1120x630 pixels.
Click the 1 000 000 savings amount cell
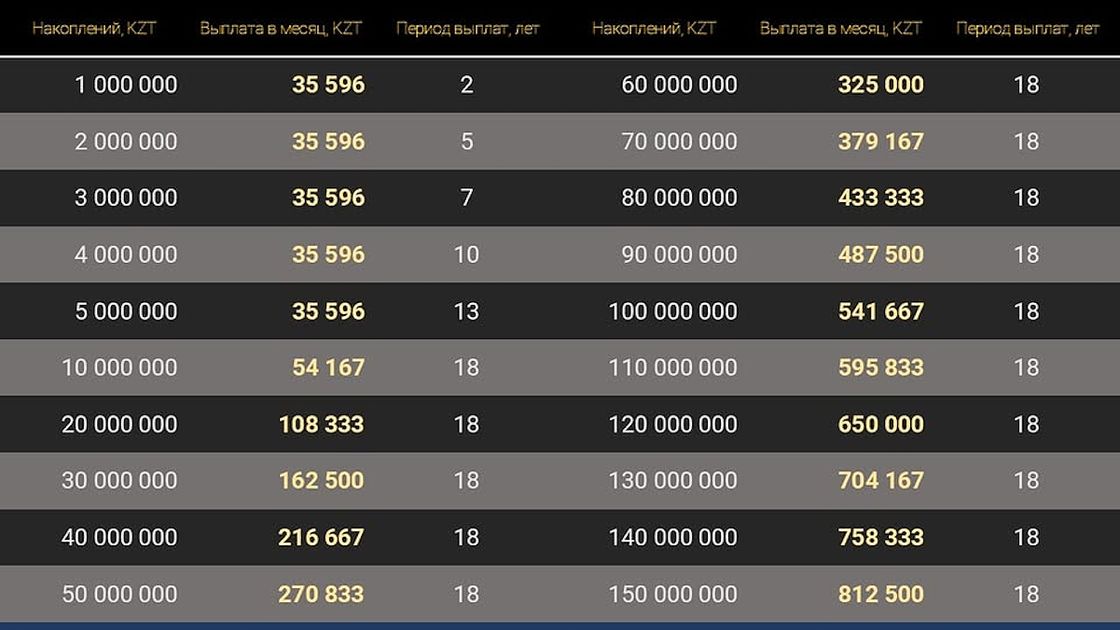click(125, 85)
